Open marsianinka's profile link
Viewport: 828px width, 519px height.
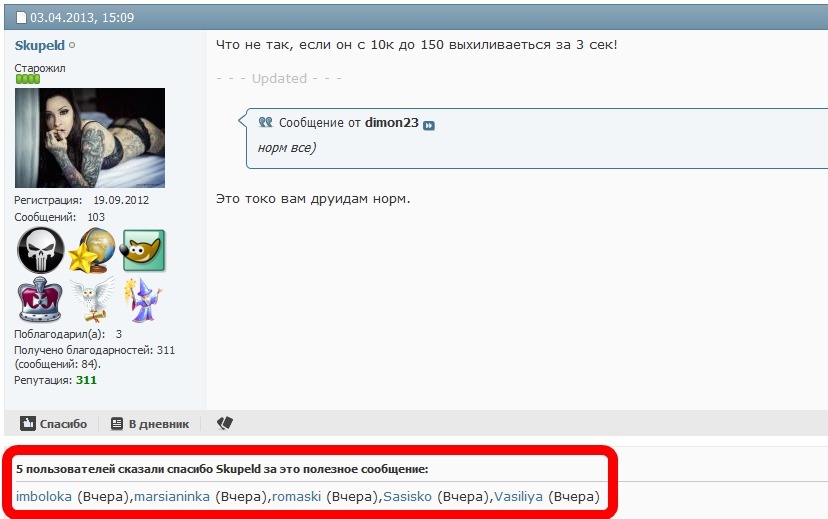click(x=172, y=496)
